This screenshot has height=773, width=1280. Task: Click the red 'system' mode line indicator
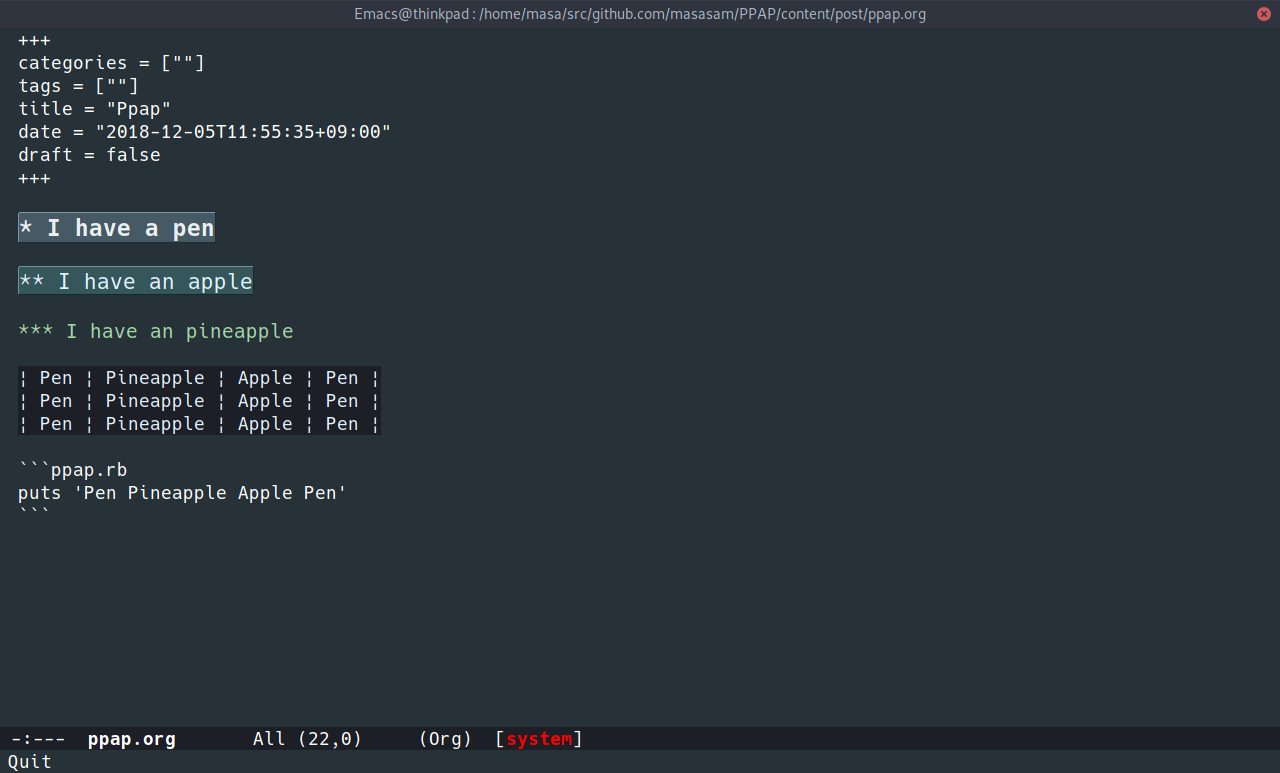(539, 739)
